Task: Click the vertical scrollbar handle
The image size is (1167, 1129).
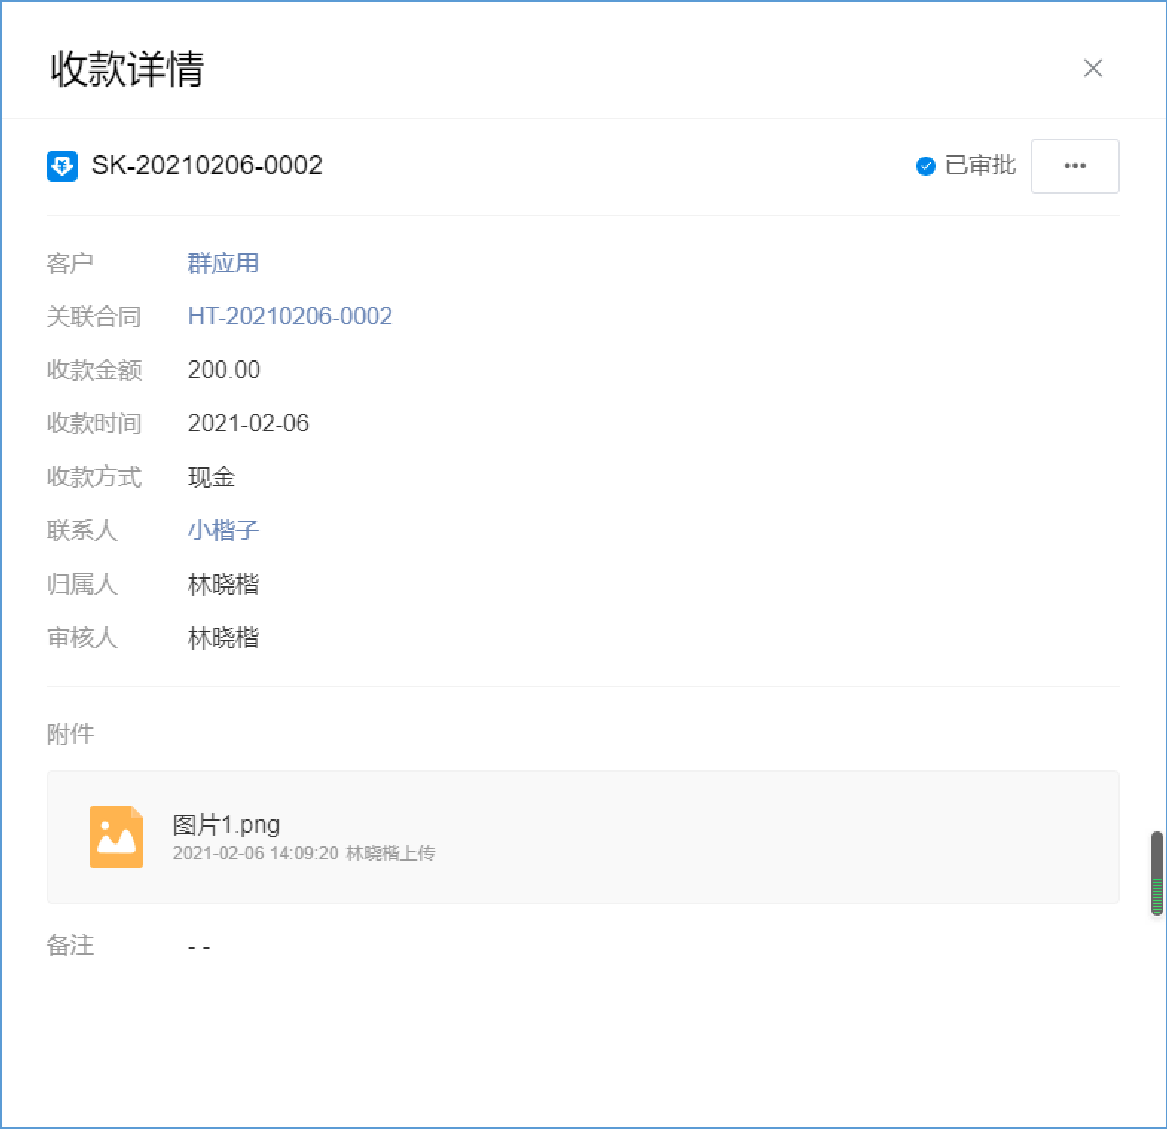Action: click(x=1157, y=872)
